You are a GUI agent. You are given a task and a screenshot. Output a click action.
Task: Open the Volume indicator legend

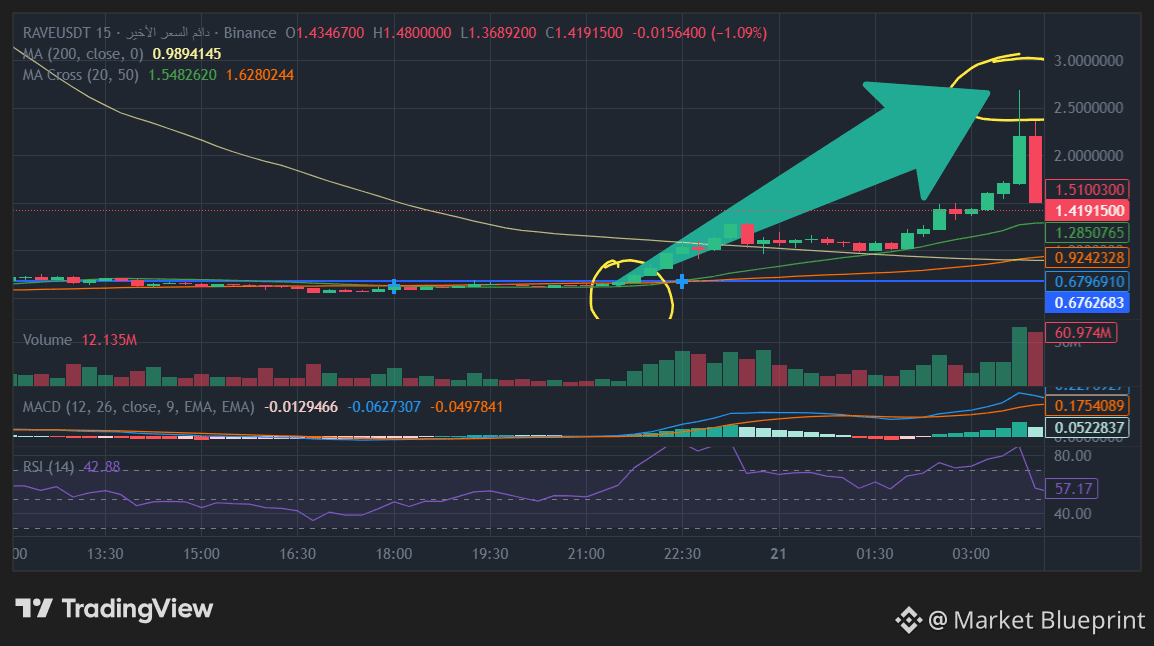[x=47, y=340]
